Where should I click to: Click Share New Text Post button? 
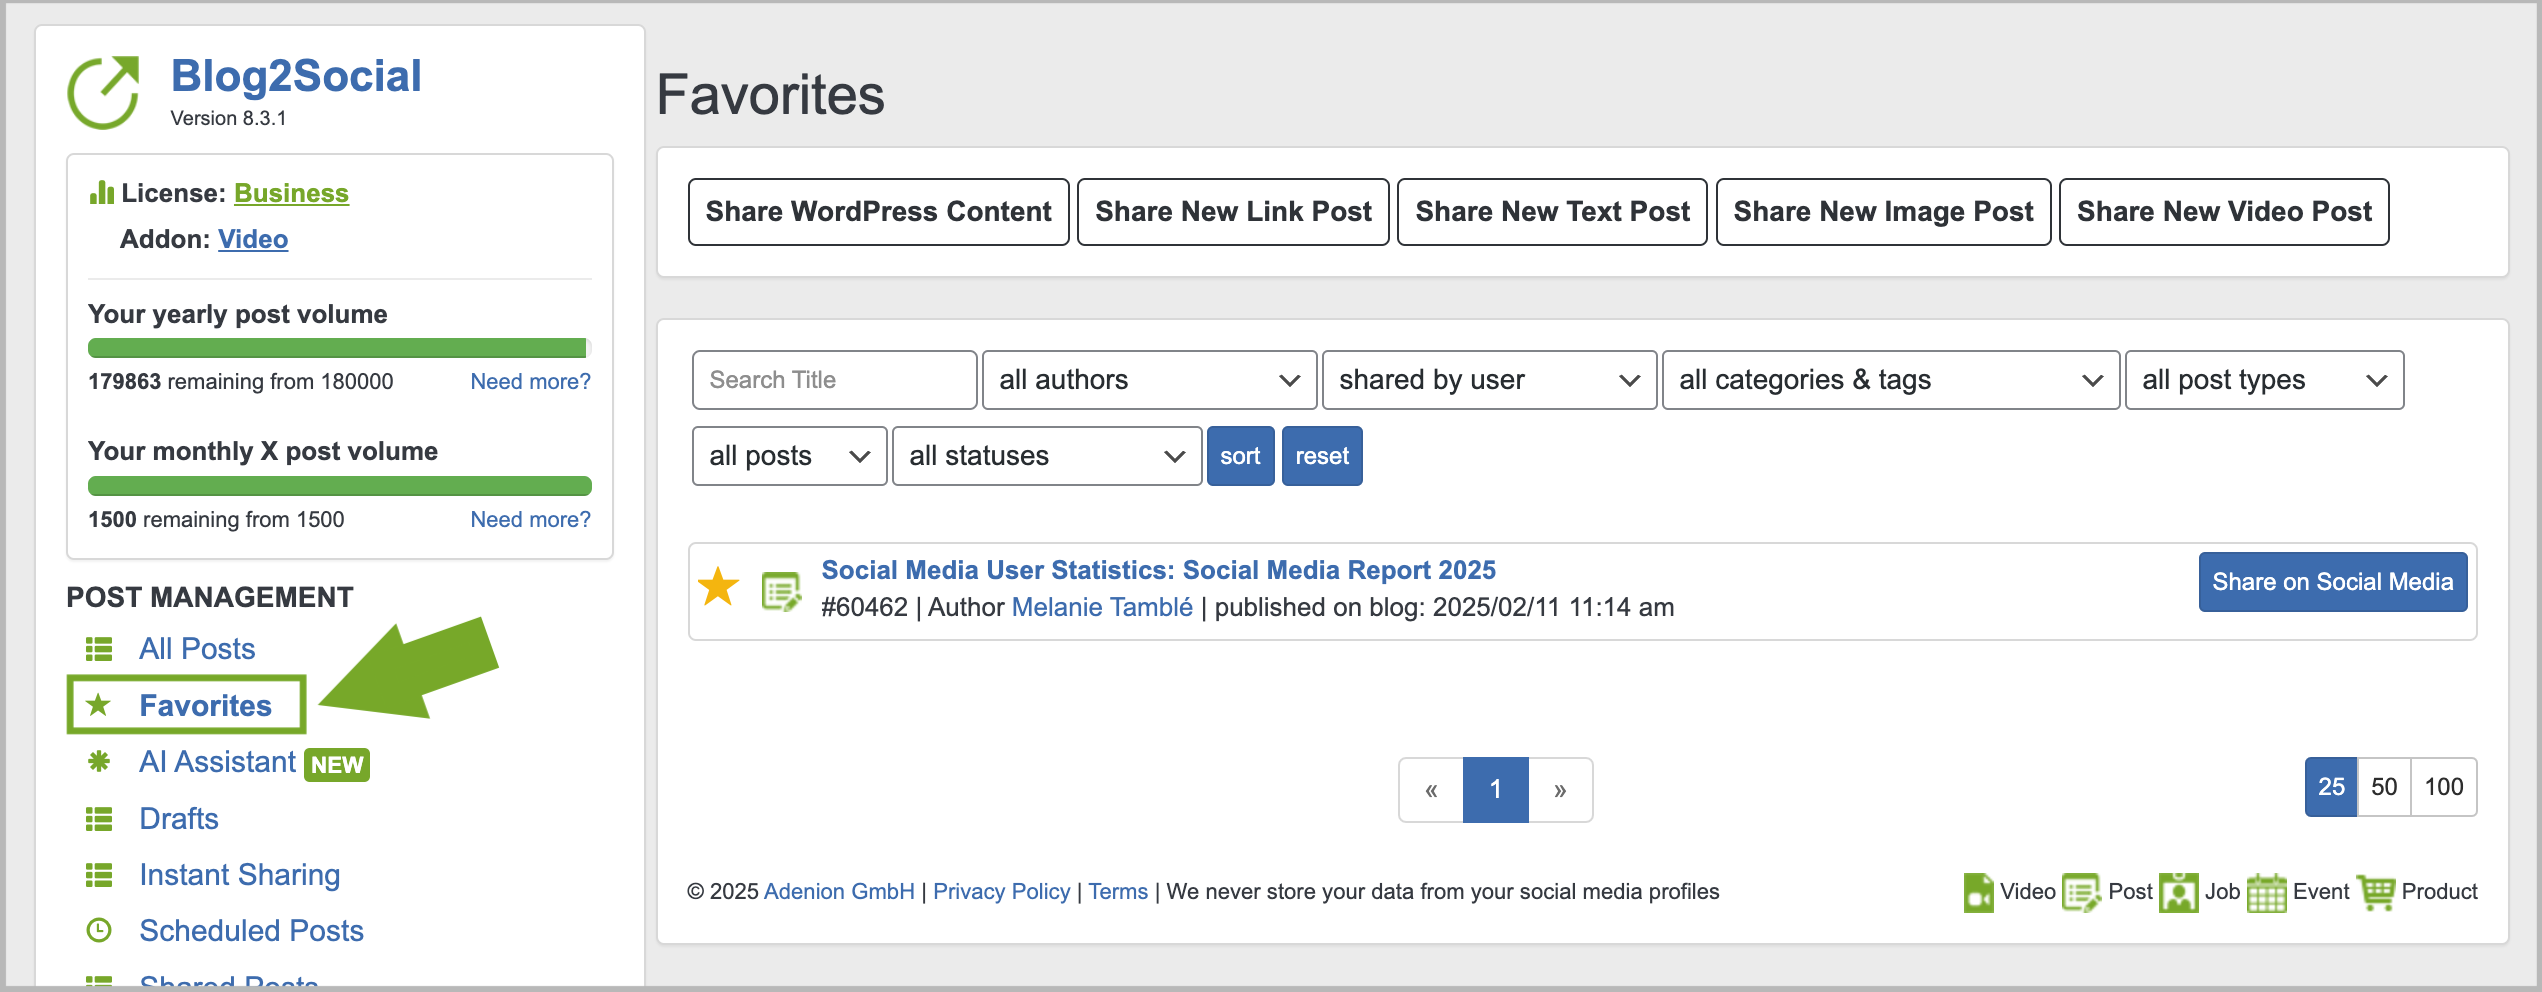click(1552, 212)
